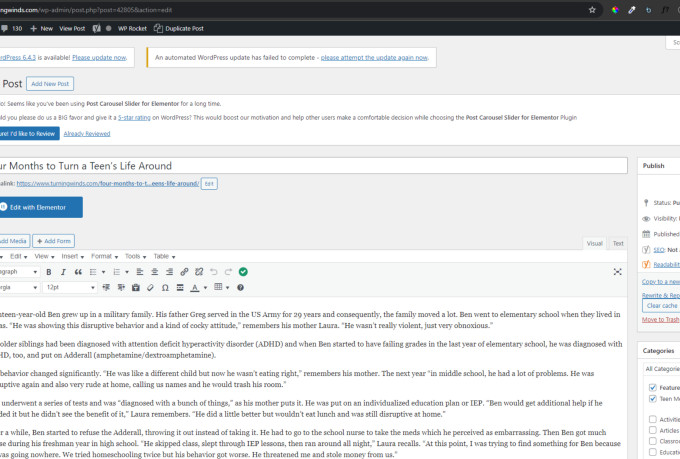Image resolution: width=680 pixels, height=459 pixels.
Task: Toggle paste as text
Action: tap(136, 288)
